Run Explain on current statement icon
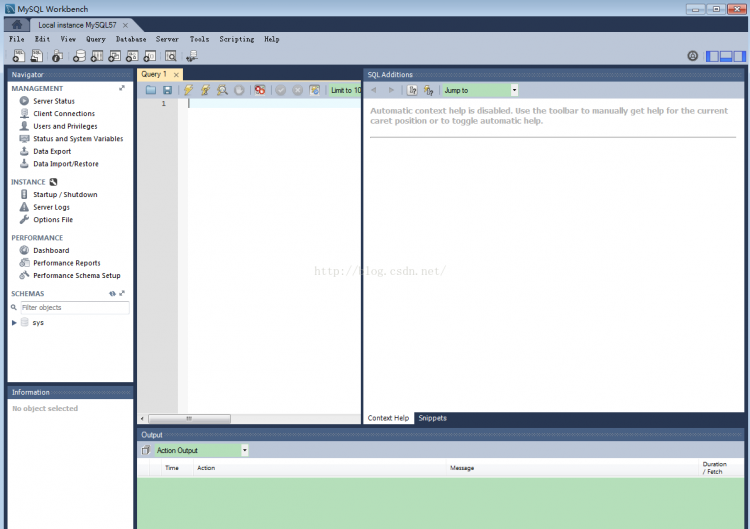Screen dimensions: 750x529 [x=222, y=90]
